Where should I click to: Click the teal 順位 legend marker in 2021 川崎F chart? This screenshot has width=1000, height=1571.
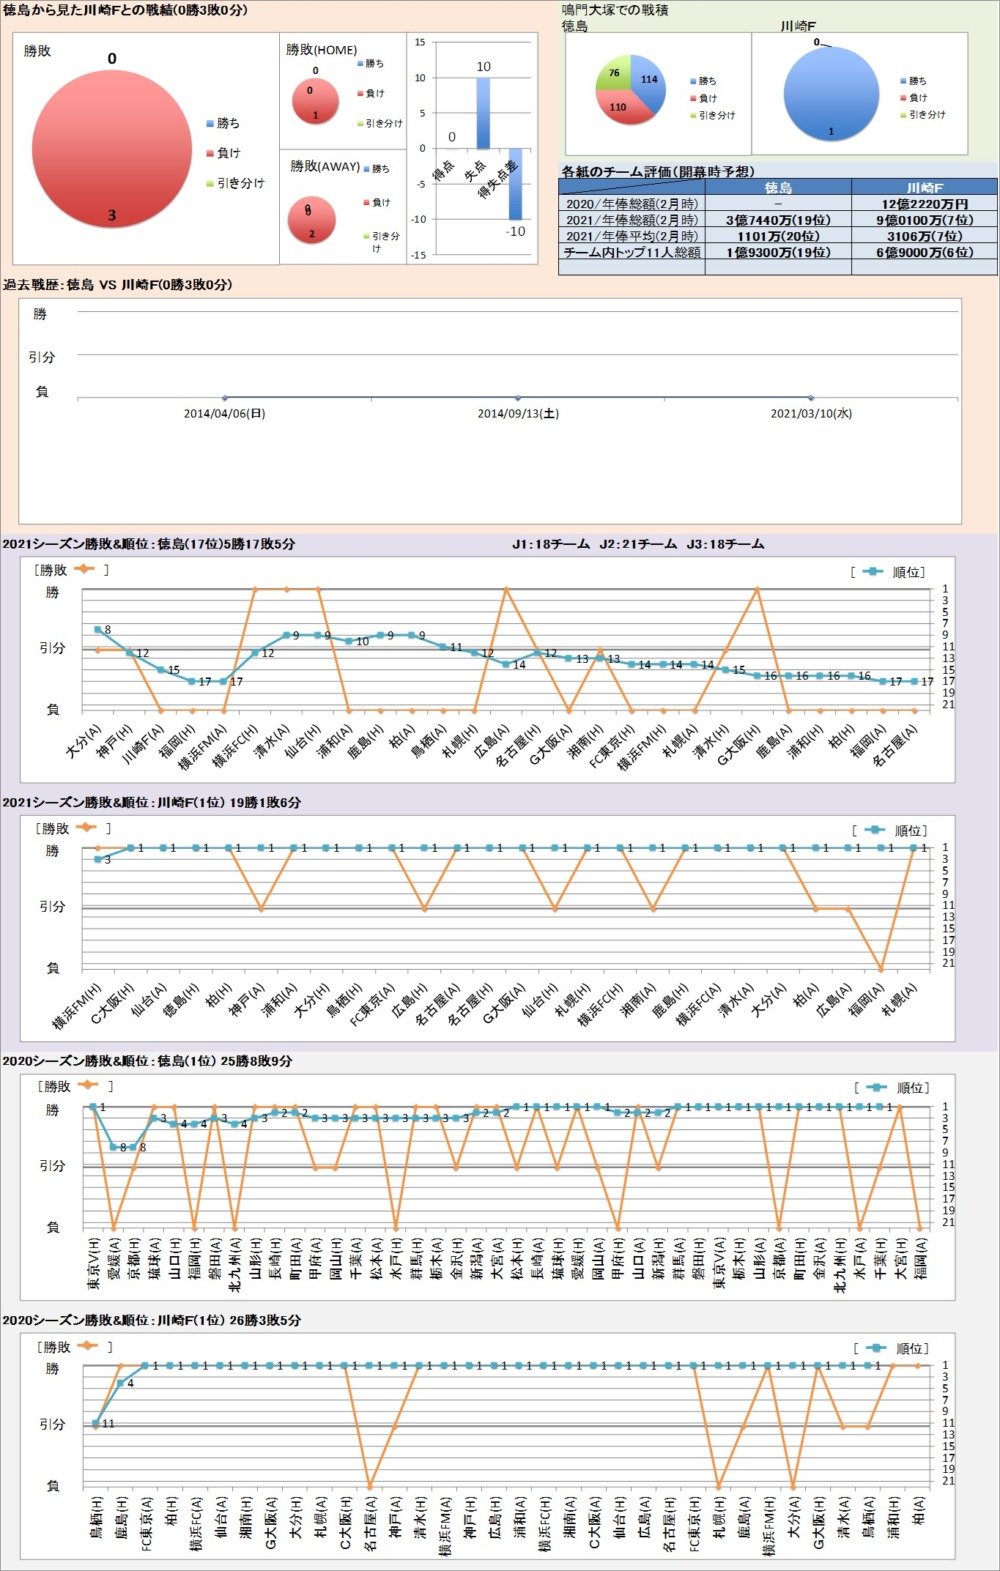tap(874, 830)
